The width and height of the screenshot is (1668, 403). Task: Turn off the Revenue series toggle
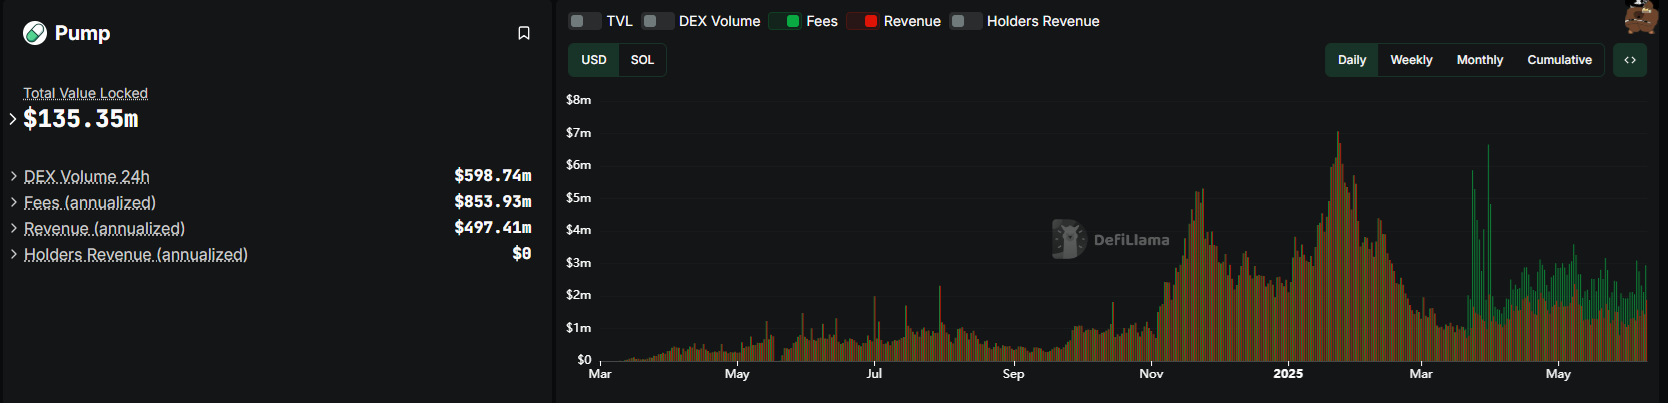[x=862, y=21]
